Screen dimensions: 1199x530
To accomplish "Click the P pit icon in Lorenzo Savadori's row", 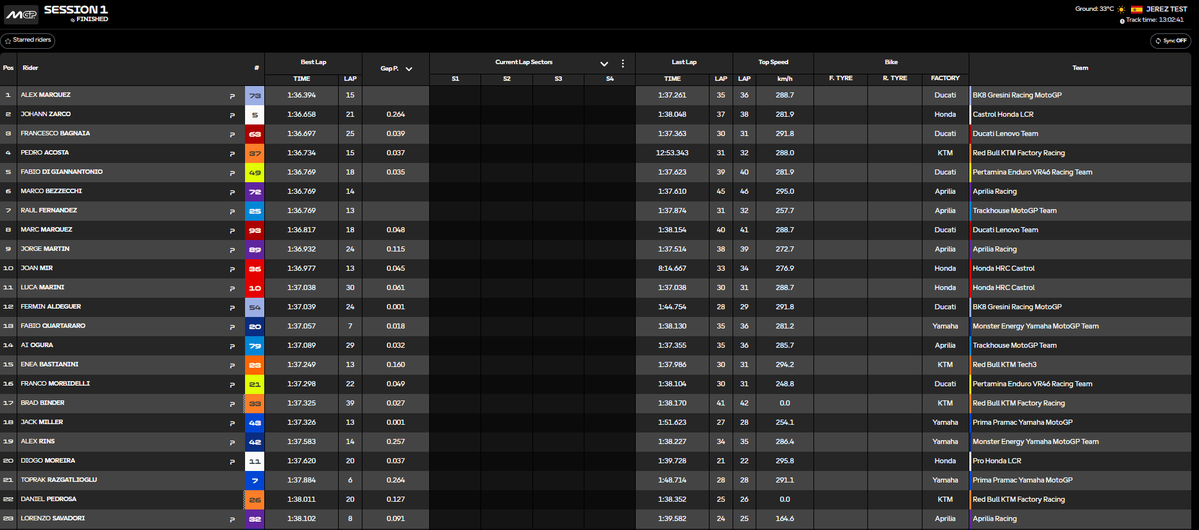I will 232,519.
